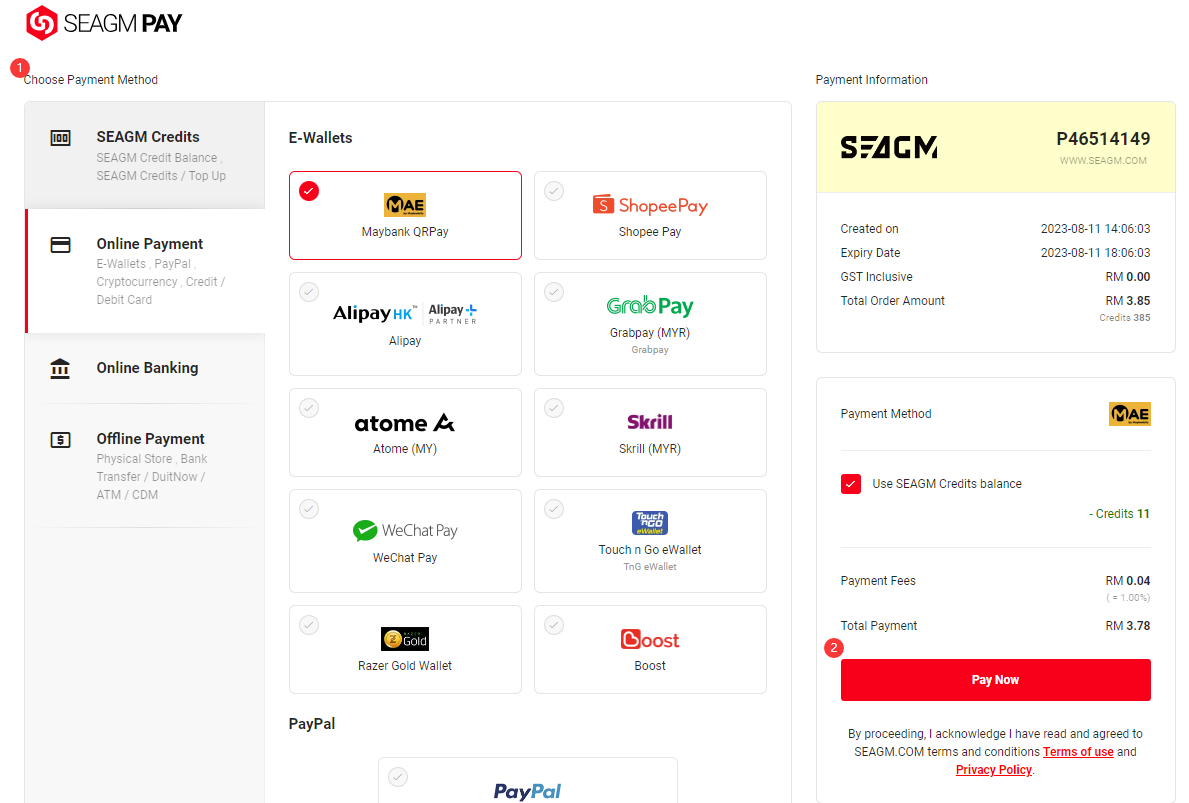Viewport: 1189px width, 803px height.
Task: Tick the PayPal selection circle
Action: (398, 776)
